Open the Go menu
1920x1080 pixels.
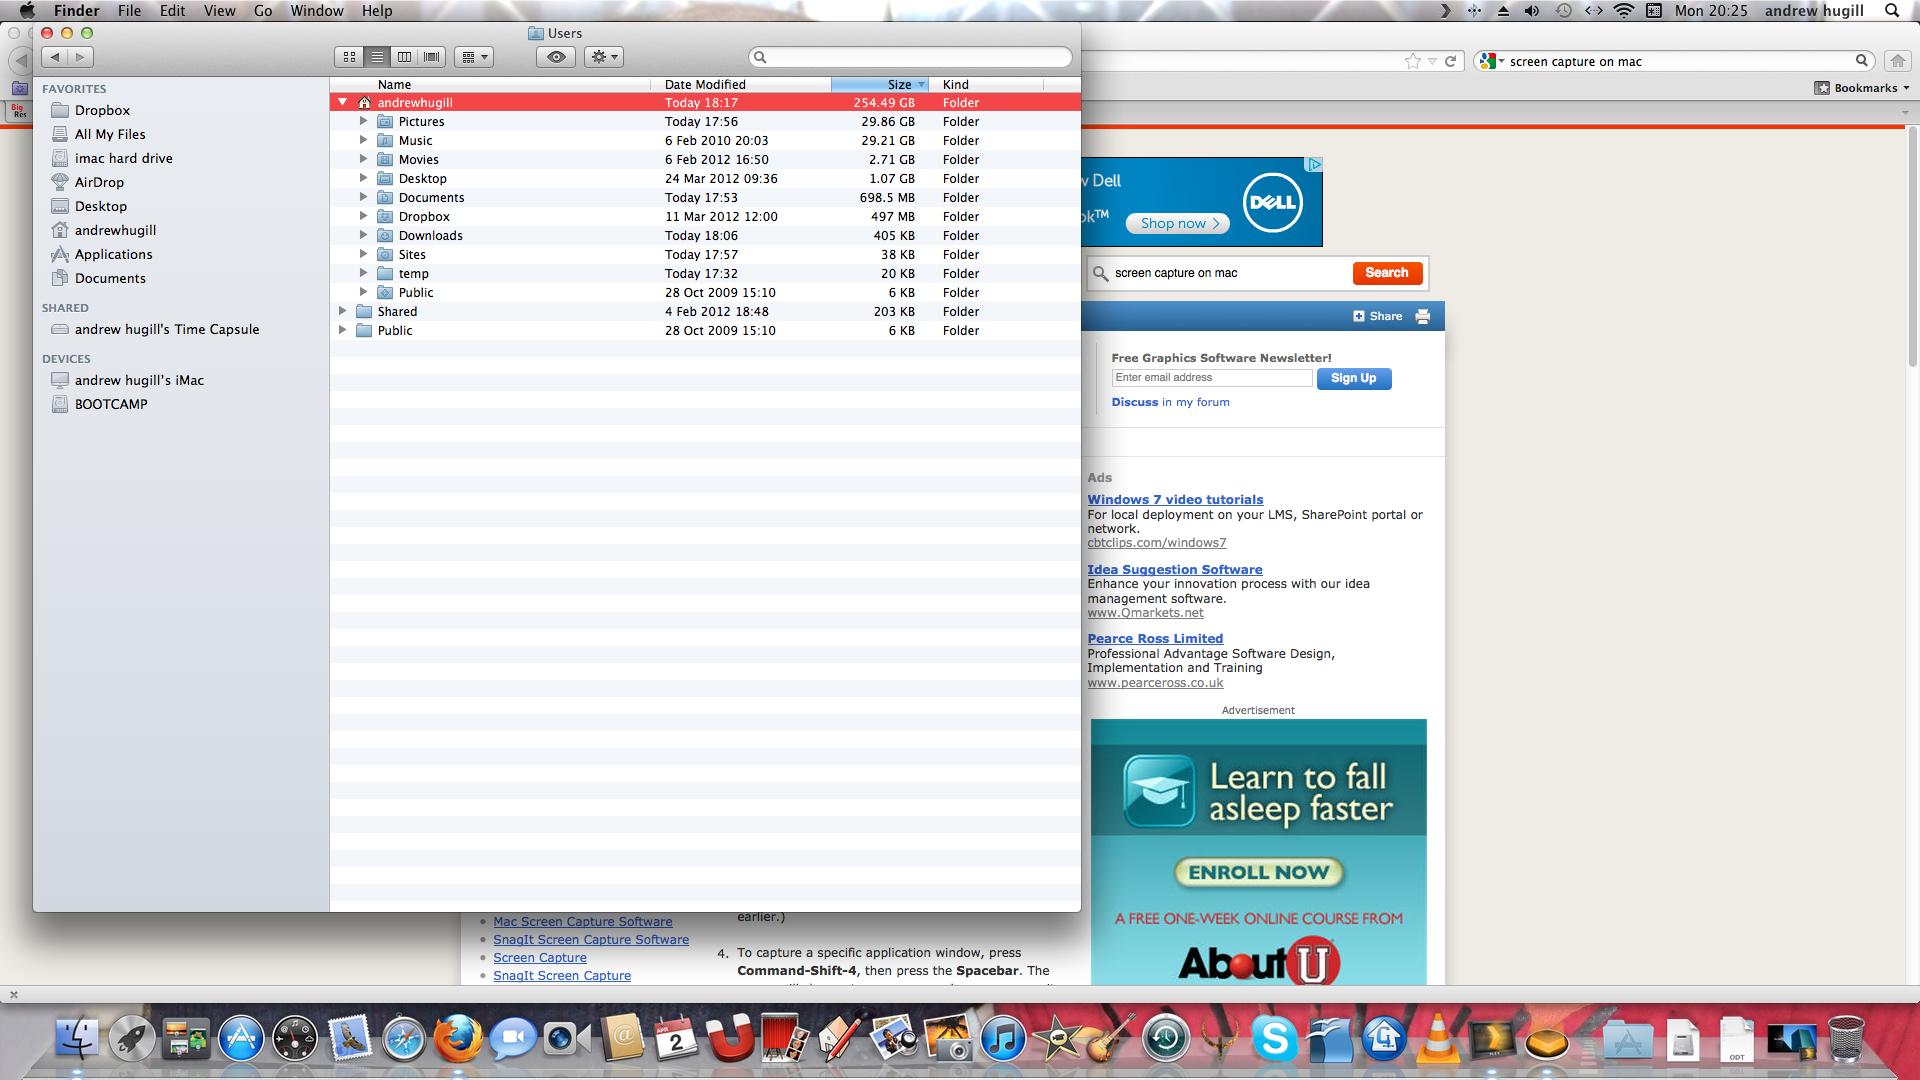[263, 11]
